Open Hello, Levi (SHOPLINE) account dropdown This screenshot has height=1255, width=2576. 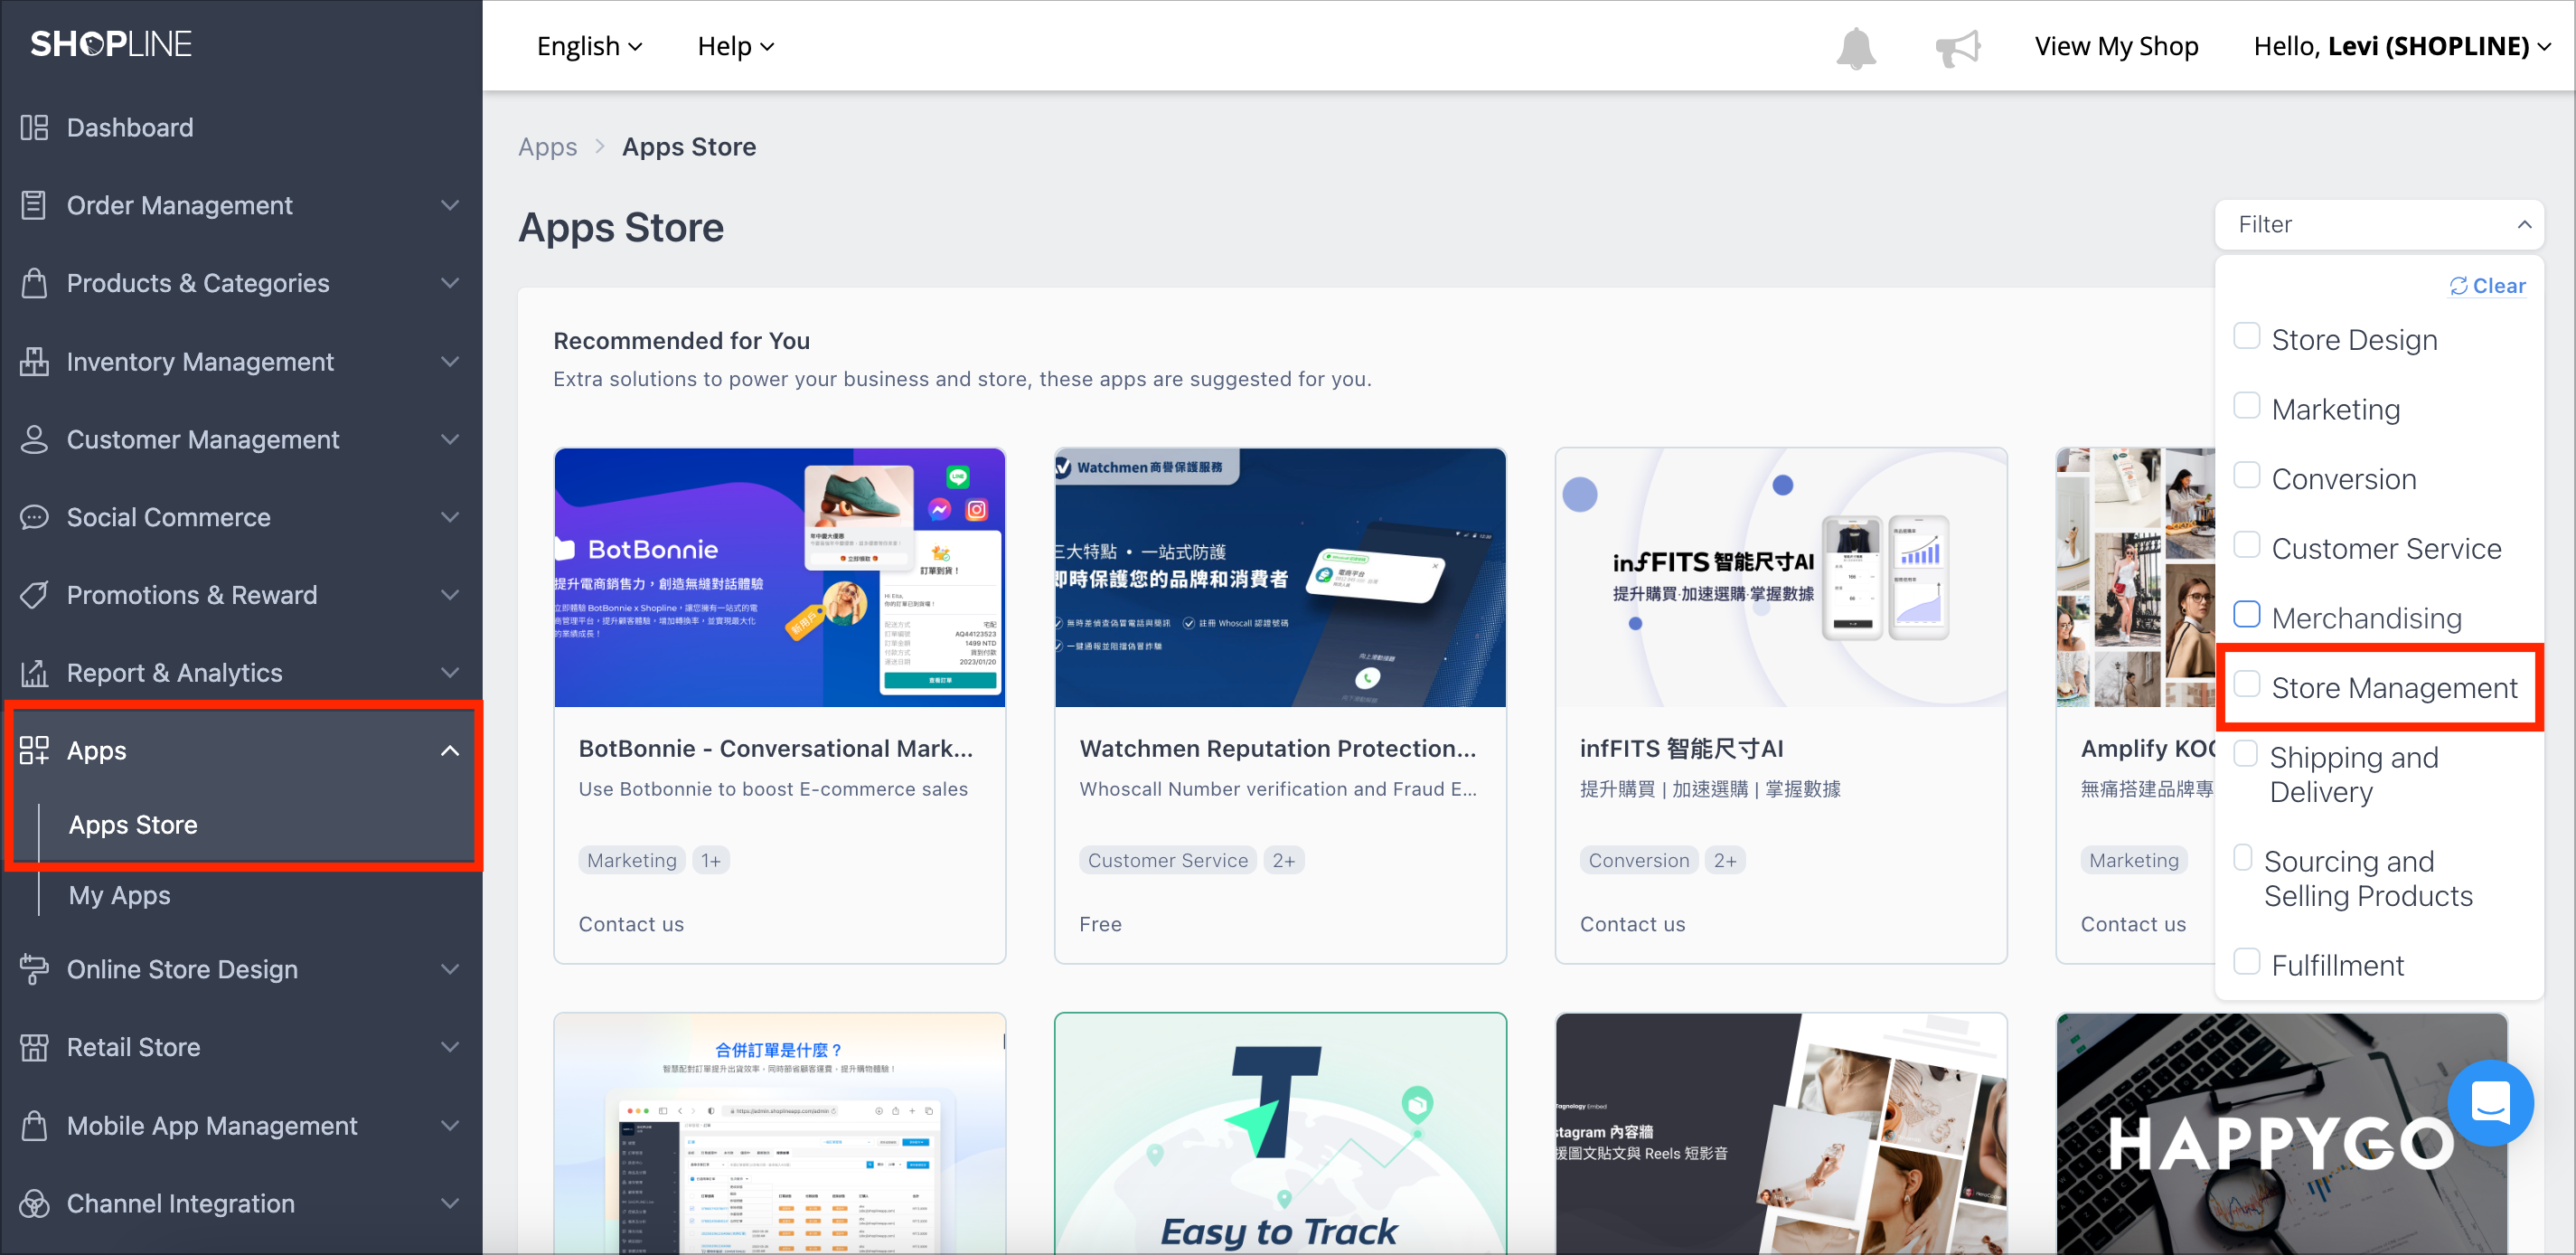tap(2402, 46)
